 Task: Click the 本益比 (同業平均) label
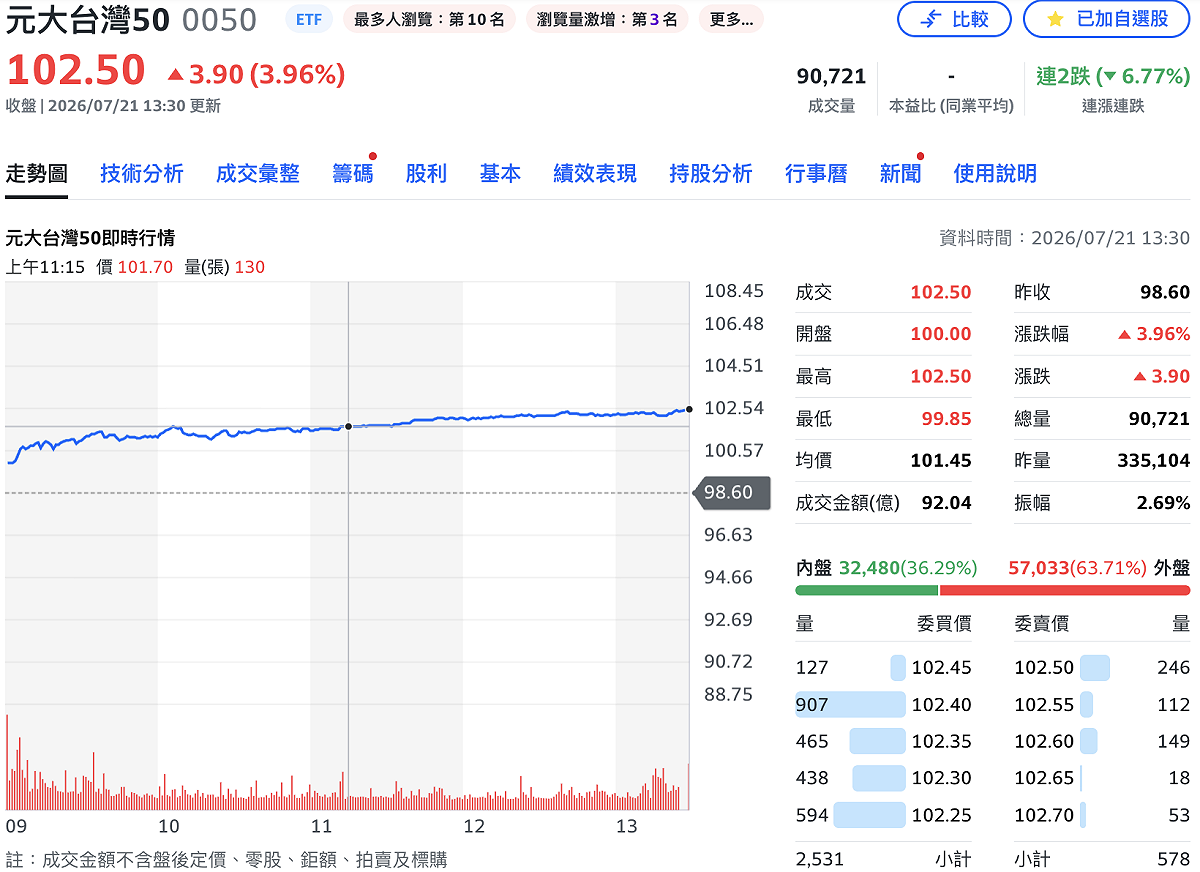click(x=951, y=106)
